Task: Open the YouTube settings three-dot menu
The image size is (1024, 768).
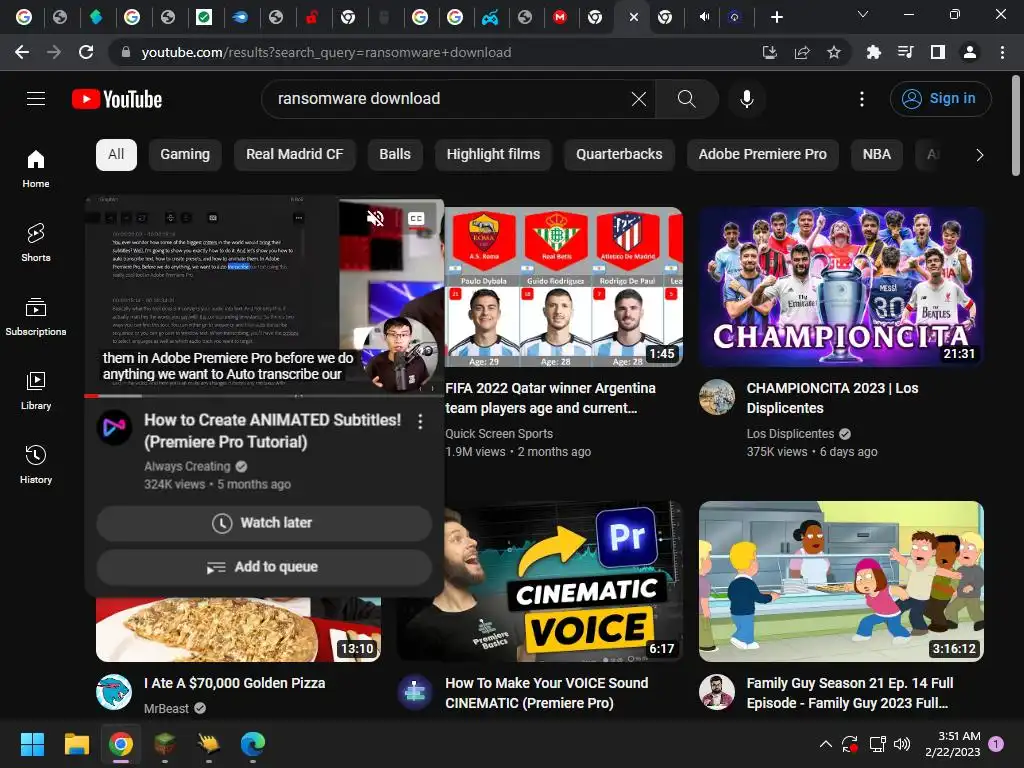Action: click(x=862, y=99)
